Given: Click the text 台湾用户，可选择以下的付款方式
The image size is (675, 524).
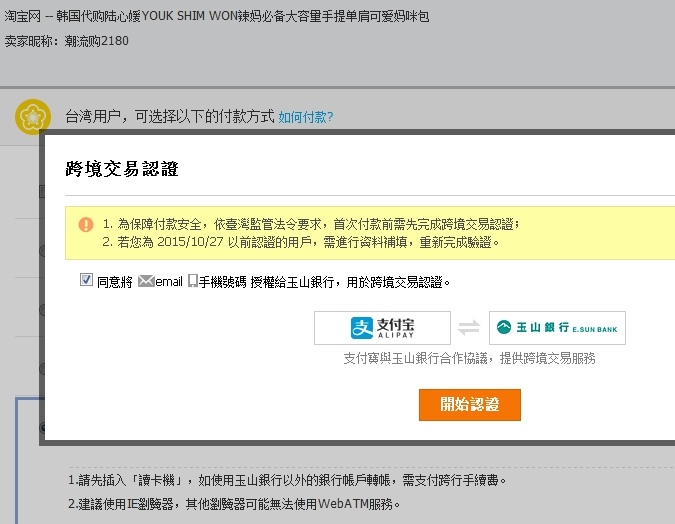Looking at the screenshot, I should [x=170, y=116].
